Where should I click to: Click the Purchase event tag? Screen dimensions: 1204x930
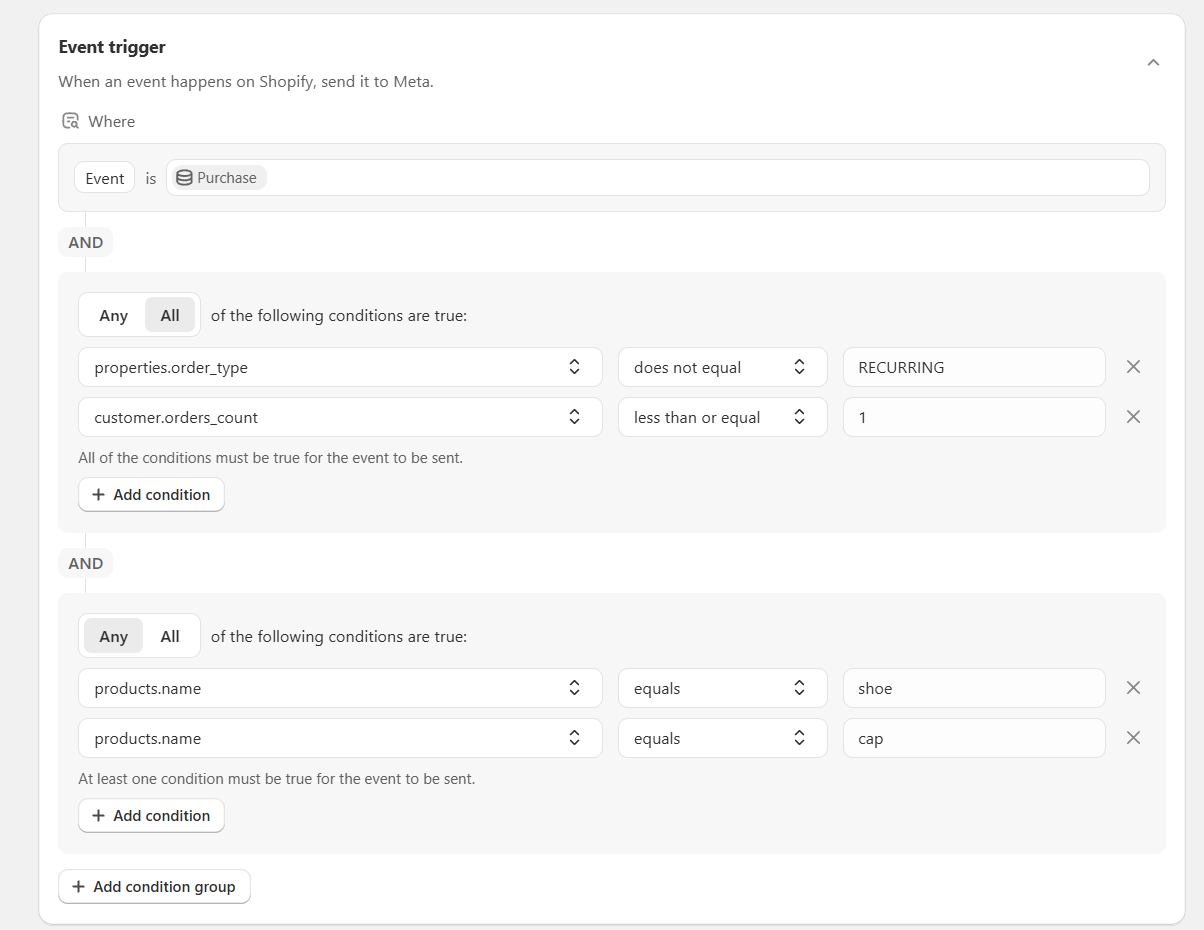(x=217, y=178)
